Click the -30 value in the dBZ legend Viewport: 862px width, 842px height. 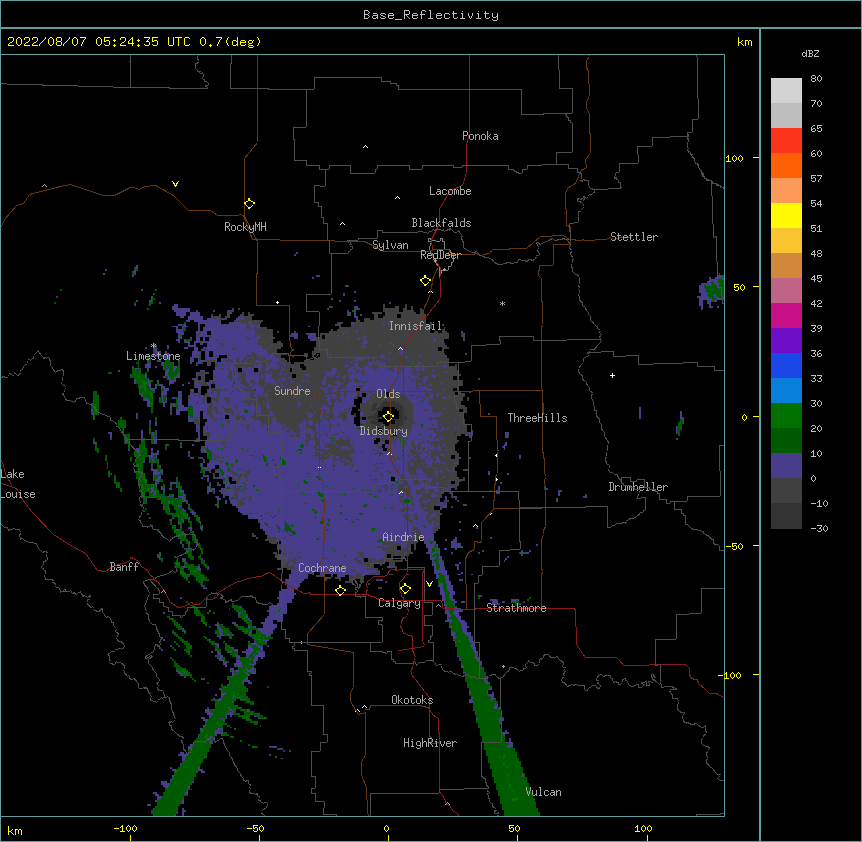819,528
